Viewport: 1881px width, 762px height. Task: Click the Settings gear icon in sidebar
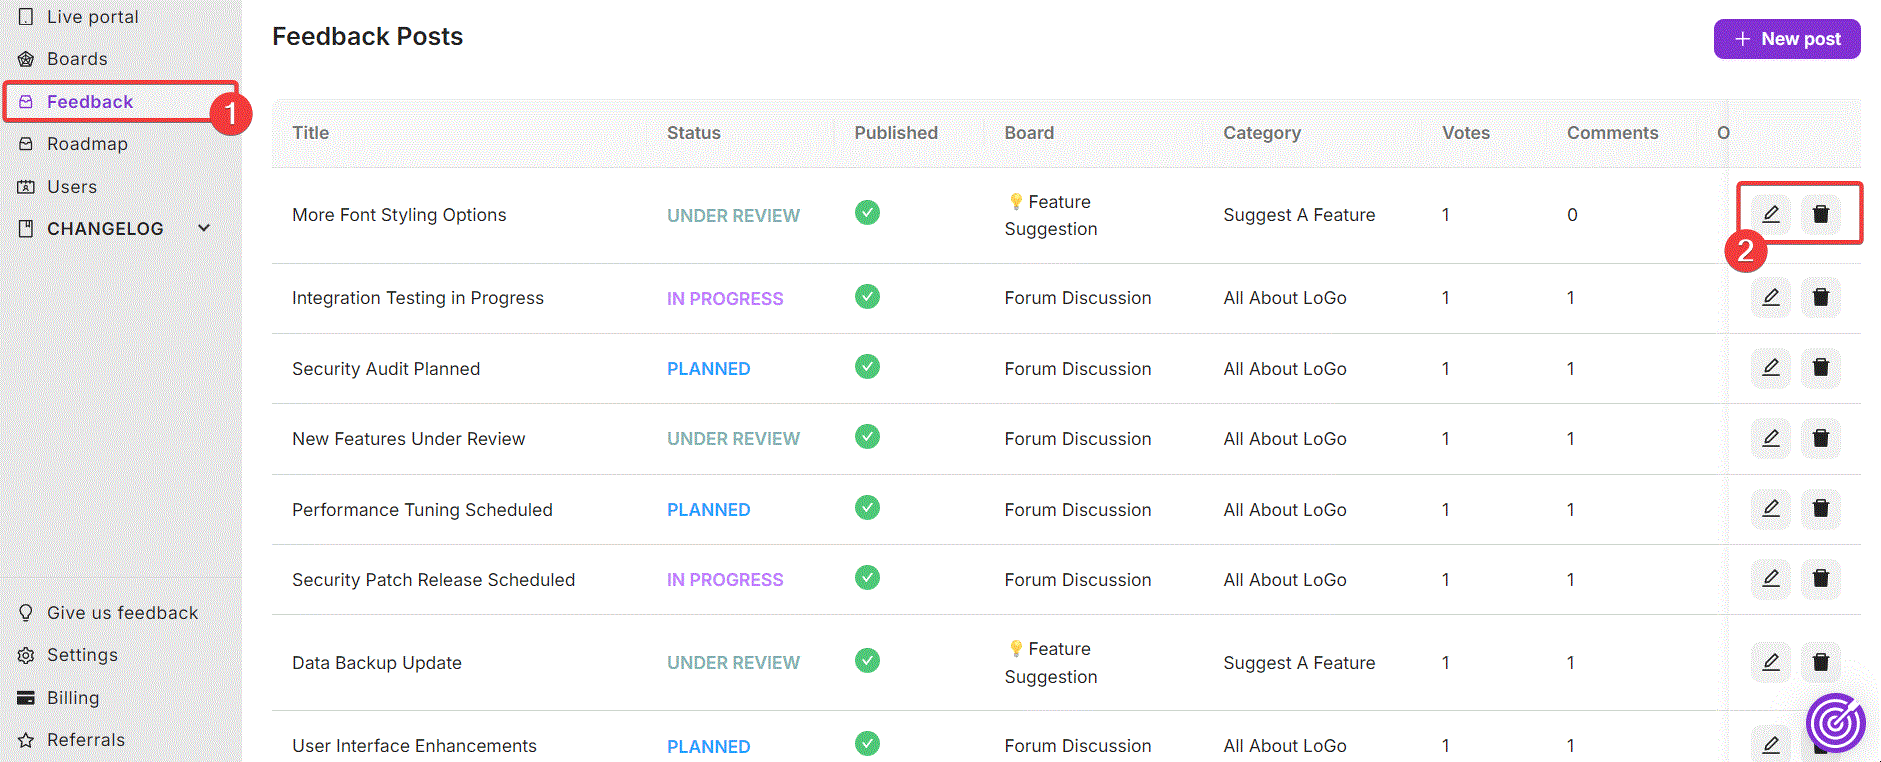(x=26, y=655)
